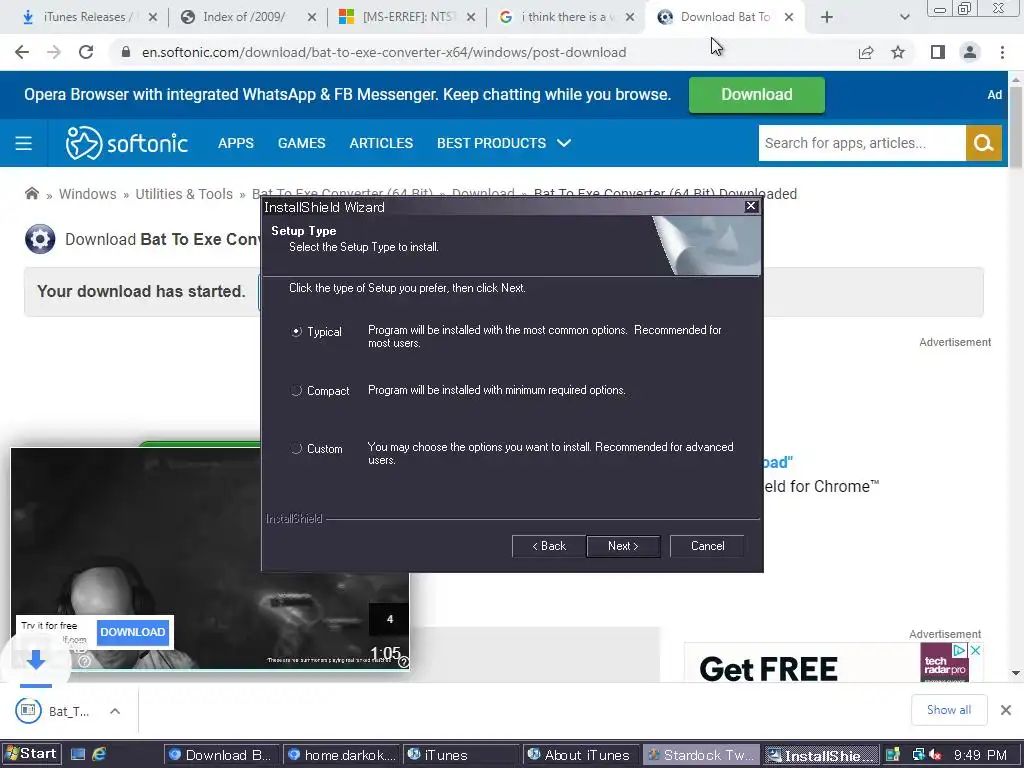Click the page vertical scrollbar
The image size is (1024, 768).
(x=1016, y=127)
